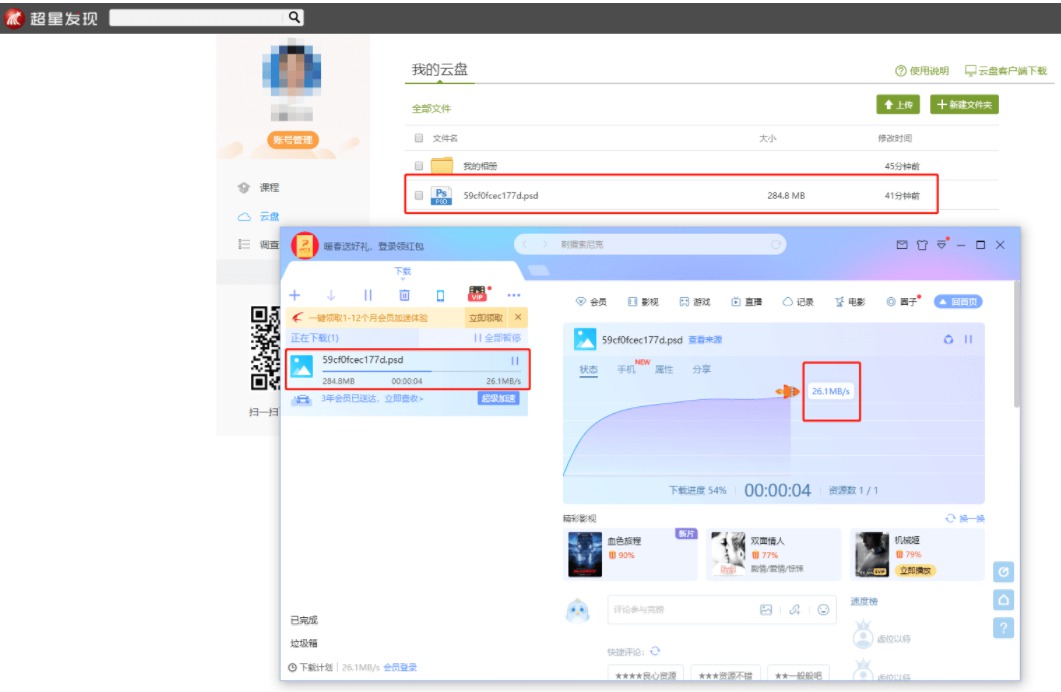
Task: Click the refresh side button above home icon
Action: point(1003,572)
